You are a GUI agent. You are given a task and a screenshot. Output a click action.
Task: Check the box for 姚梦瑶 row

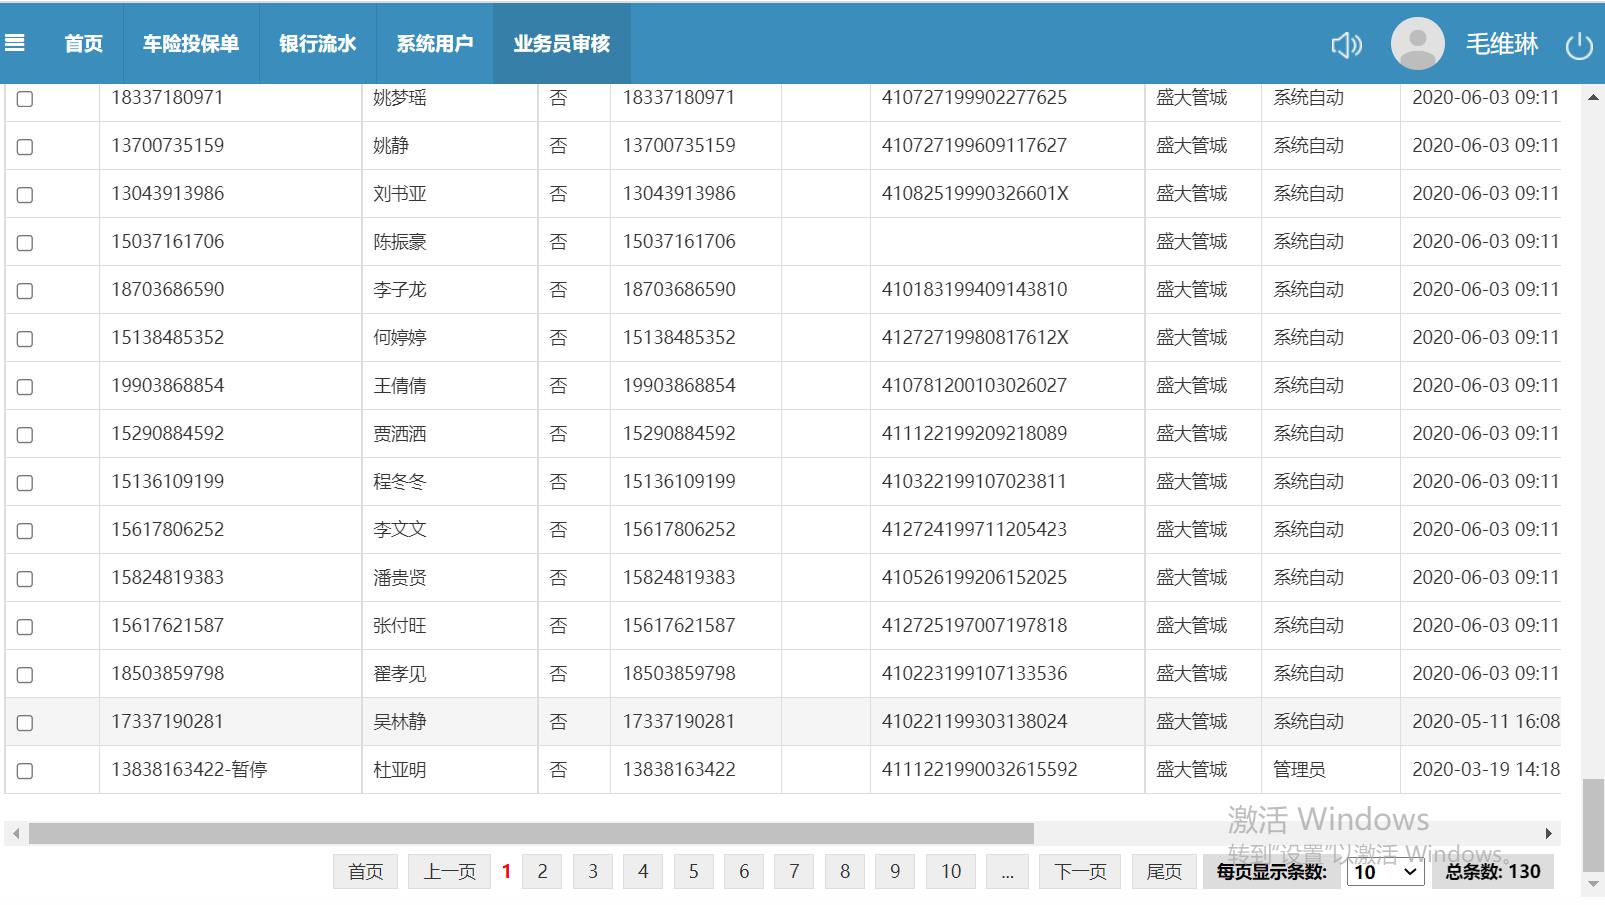tap(25, 99)
